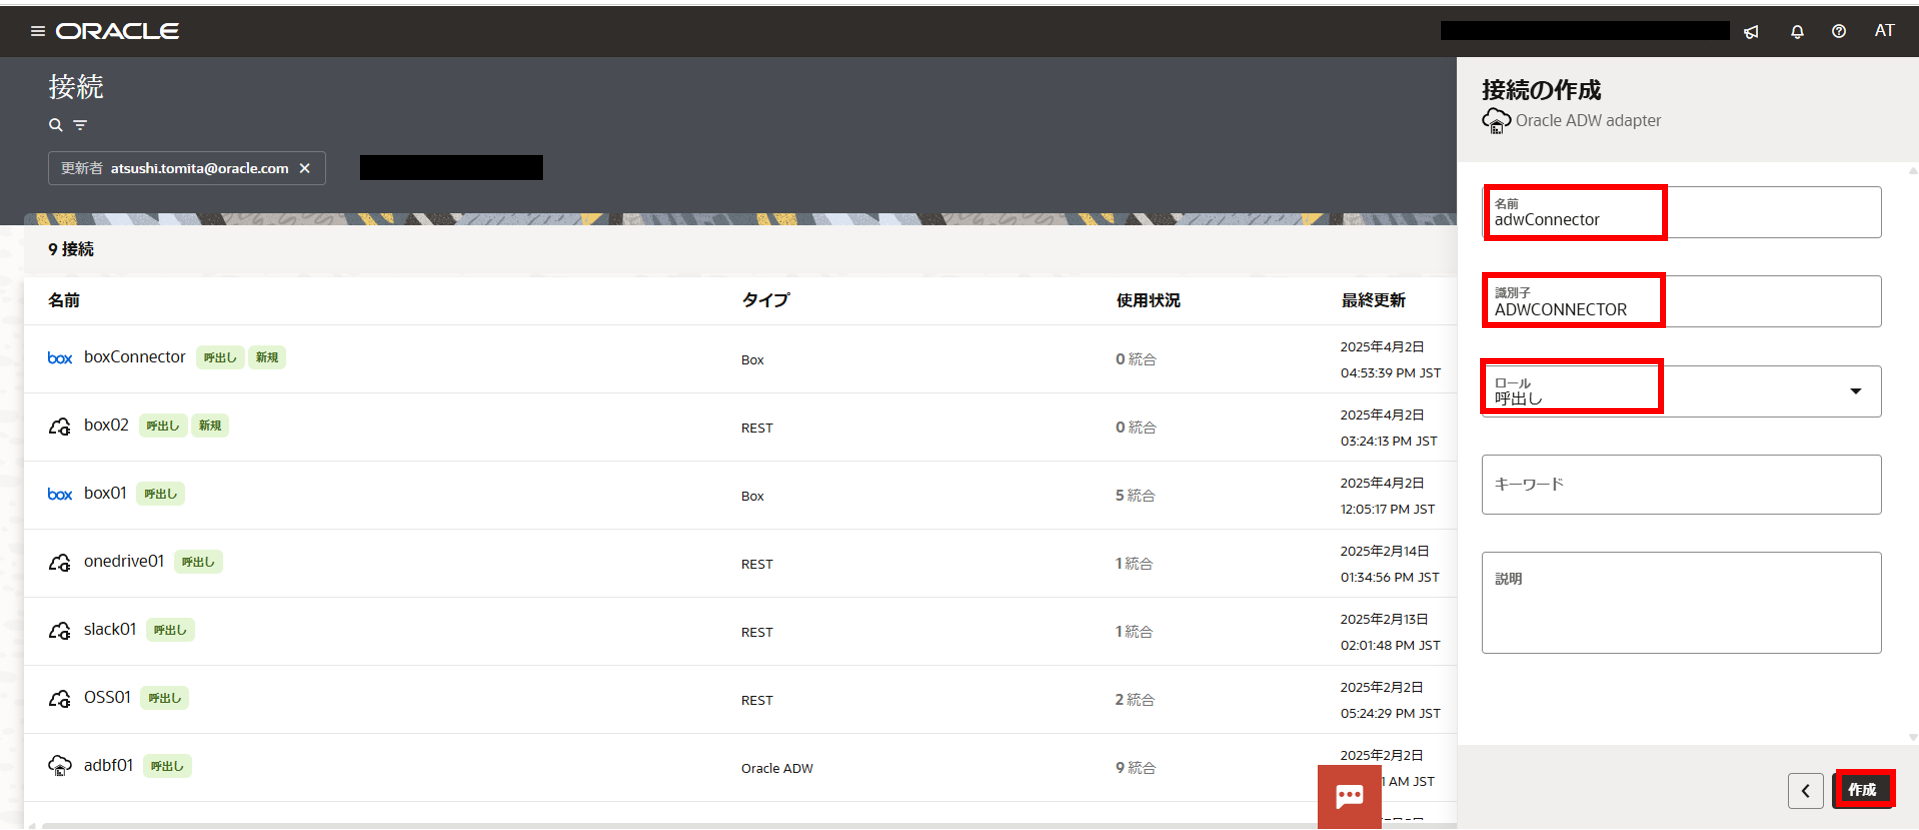Click the 9 統合 usage for adbf01
This screenshot has height=830, width=1919.
pos(1135,767)
